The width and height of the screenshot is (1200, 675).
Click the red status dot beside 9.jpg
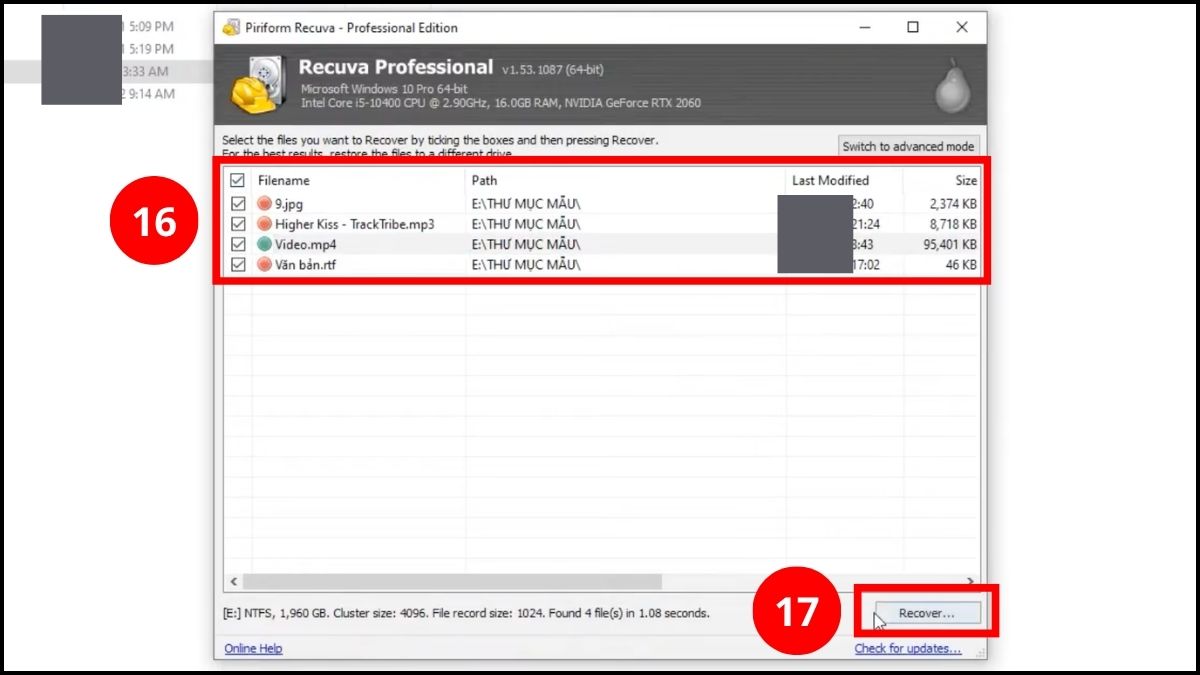pyautogui.click(x=264, y=204)
